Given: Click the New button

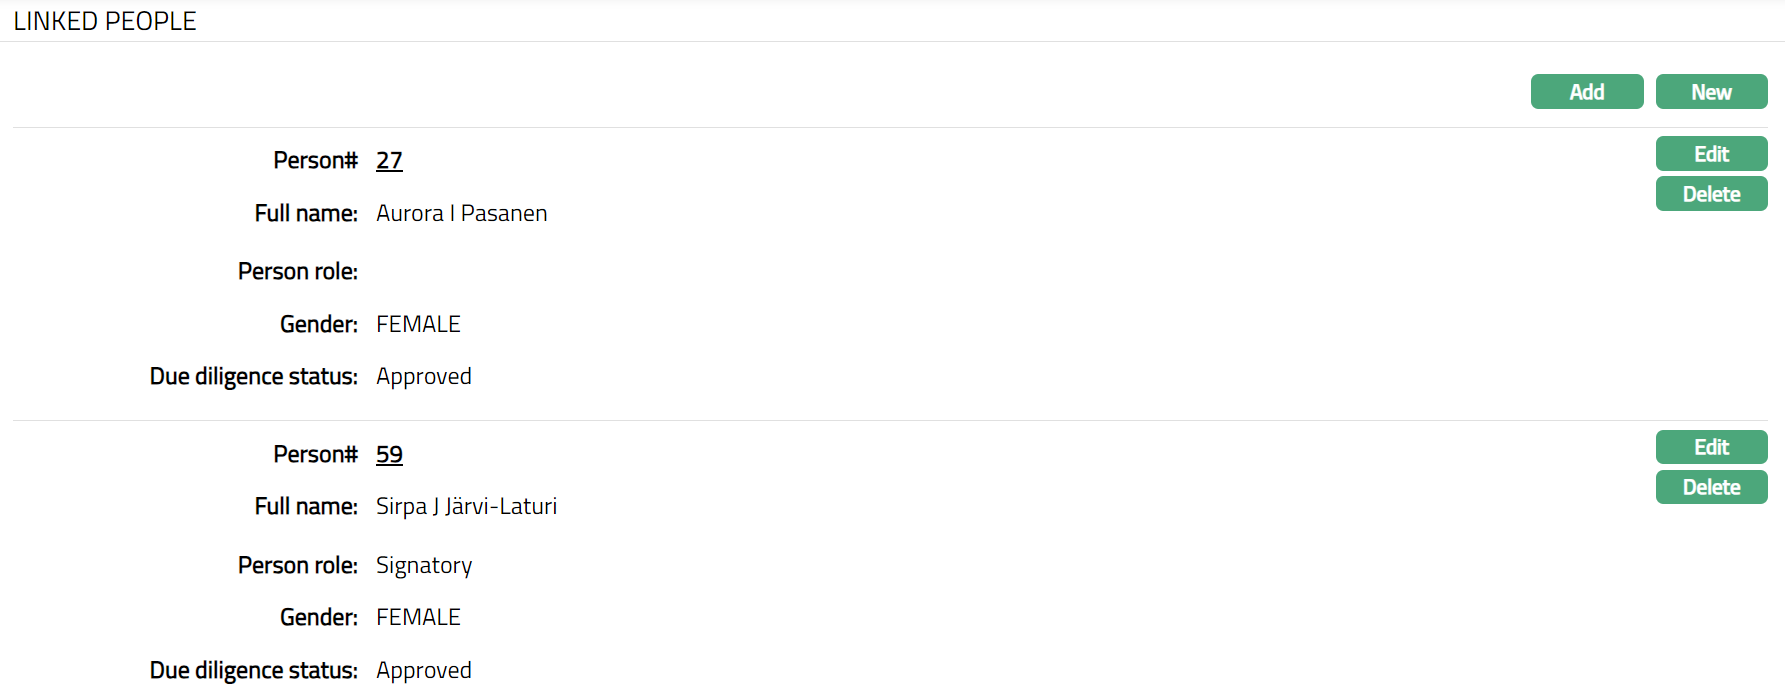Looking at the screenshot, I should pyautogui.click(x=1711, y=92).
